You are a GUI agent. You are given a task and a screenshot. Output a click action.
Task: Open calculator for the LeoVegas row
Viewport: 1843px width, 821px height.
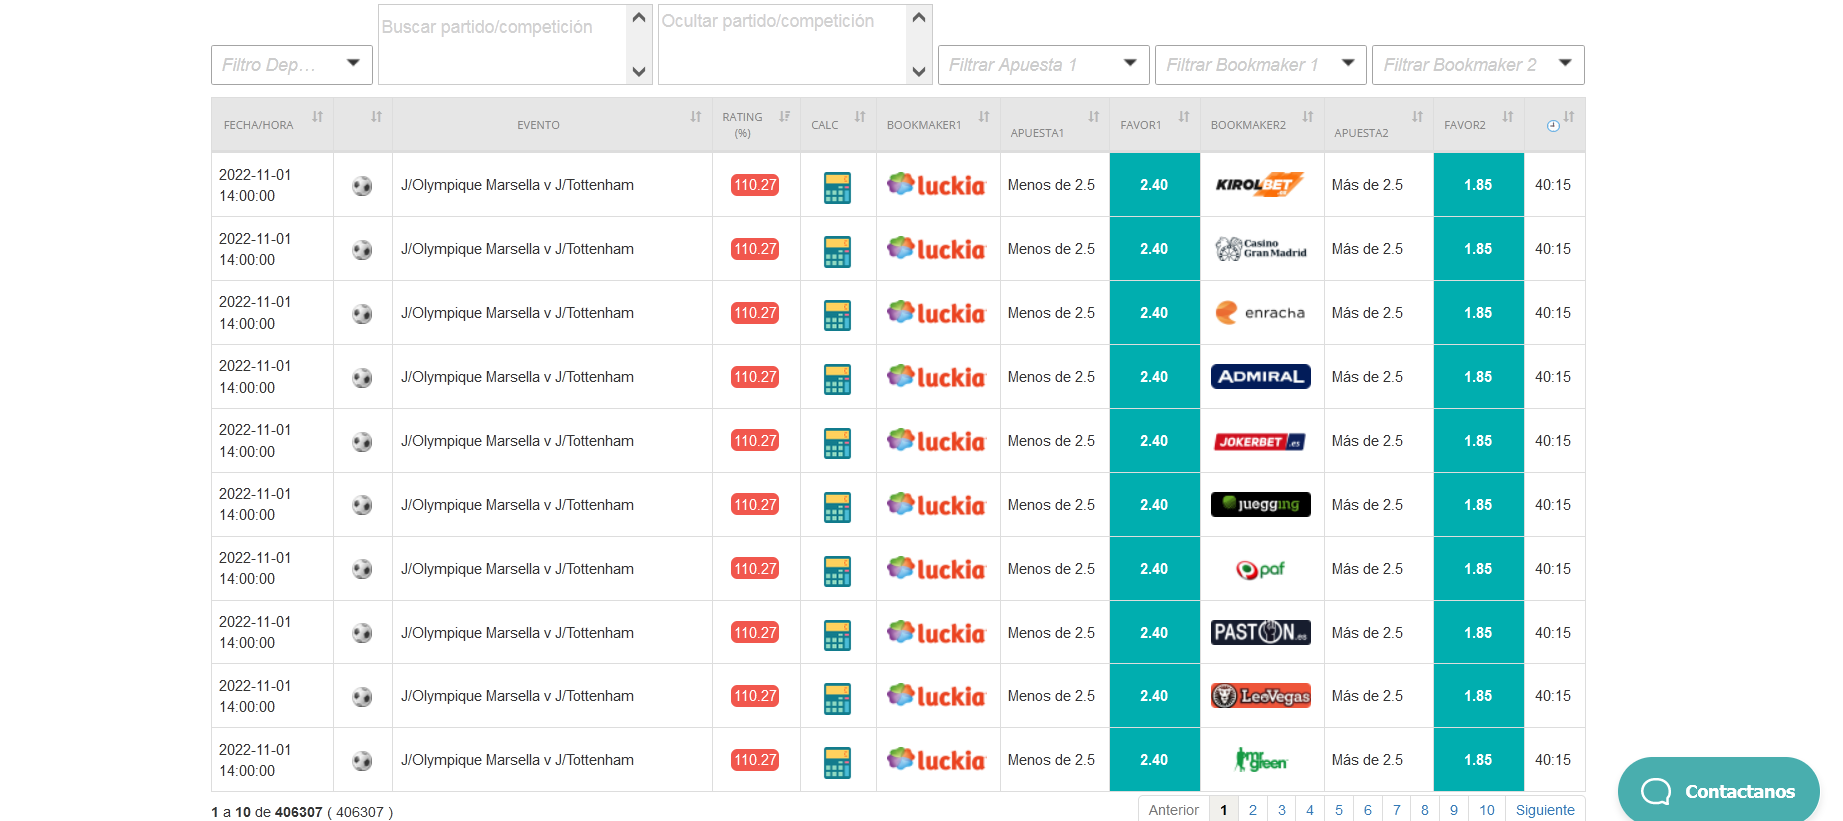pyautogui.click(x=837, y=698)
